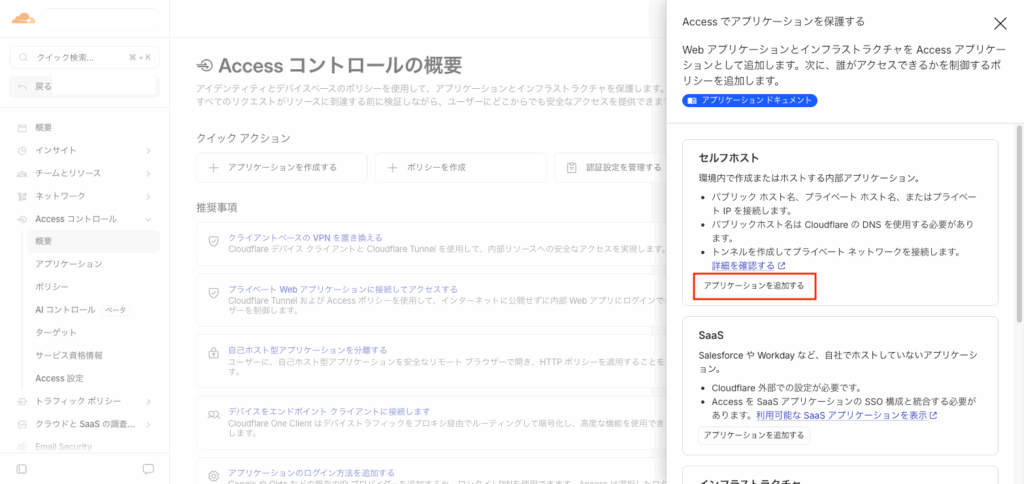Click the インサイト clock icon
The image size is (1024, 484).
(x=22, y=150)
